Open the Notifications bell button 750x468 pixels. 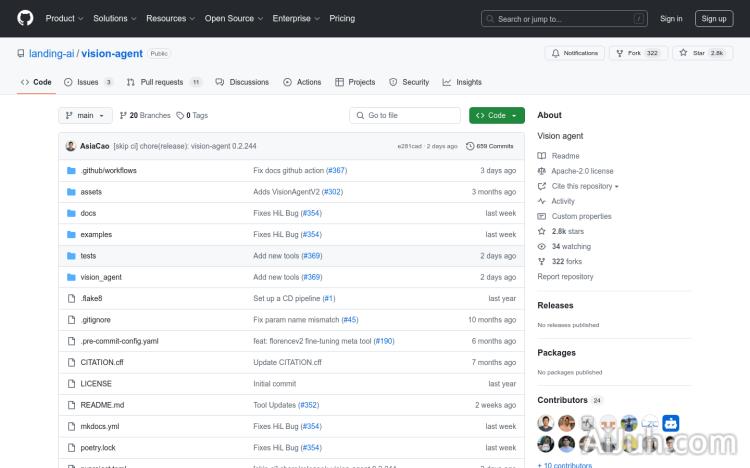pyautogui.click(x=574, y=53)
